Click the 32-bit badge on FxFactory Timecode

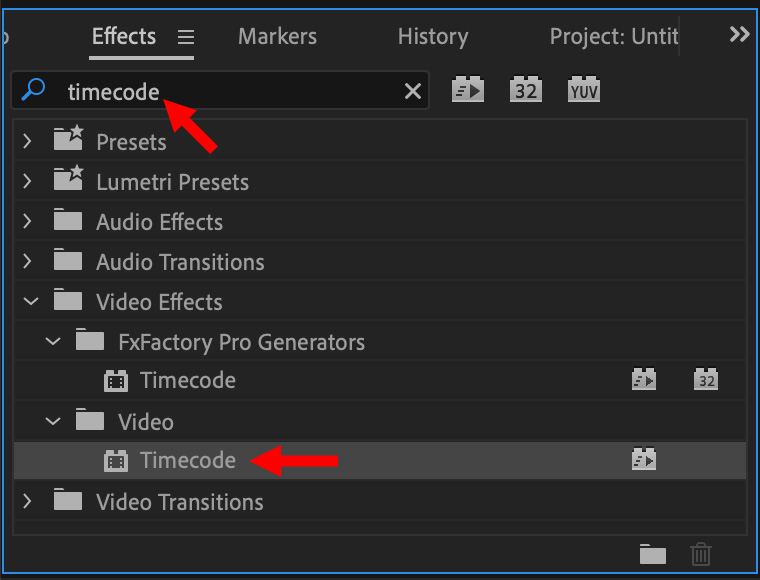706,380
